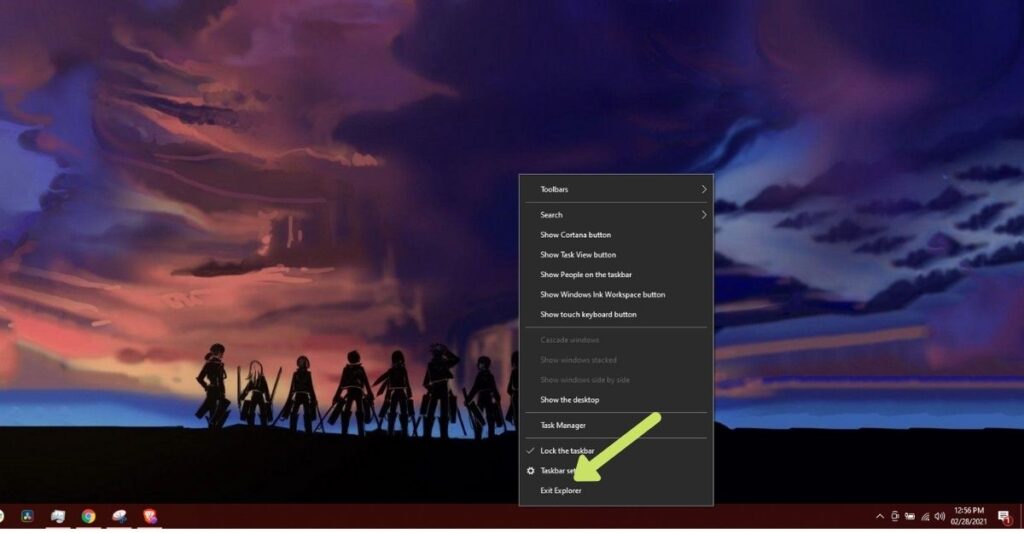Click the white app icon left of Chrome
Screen dimensions: 1024x533
point(57,516)
